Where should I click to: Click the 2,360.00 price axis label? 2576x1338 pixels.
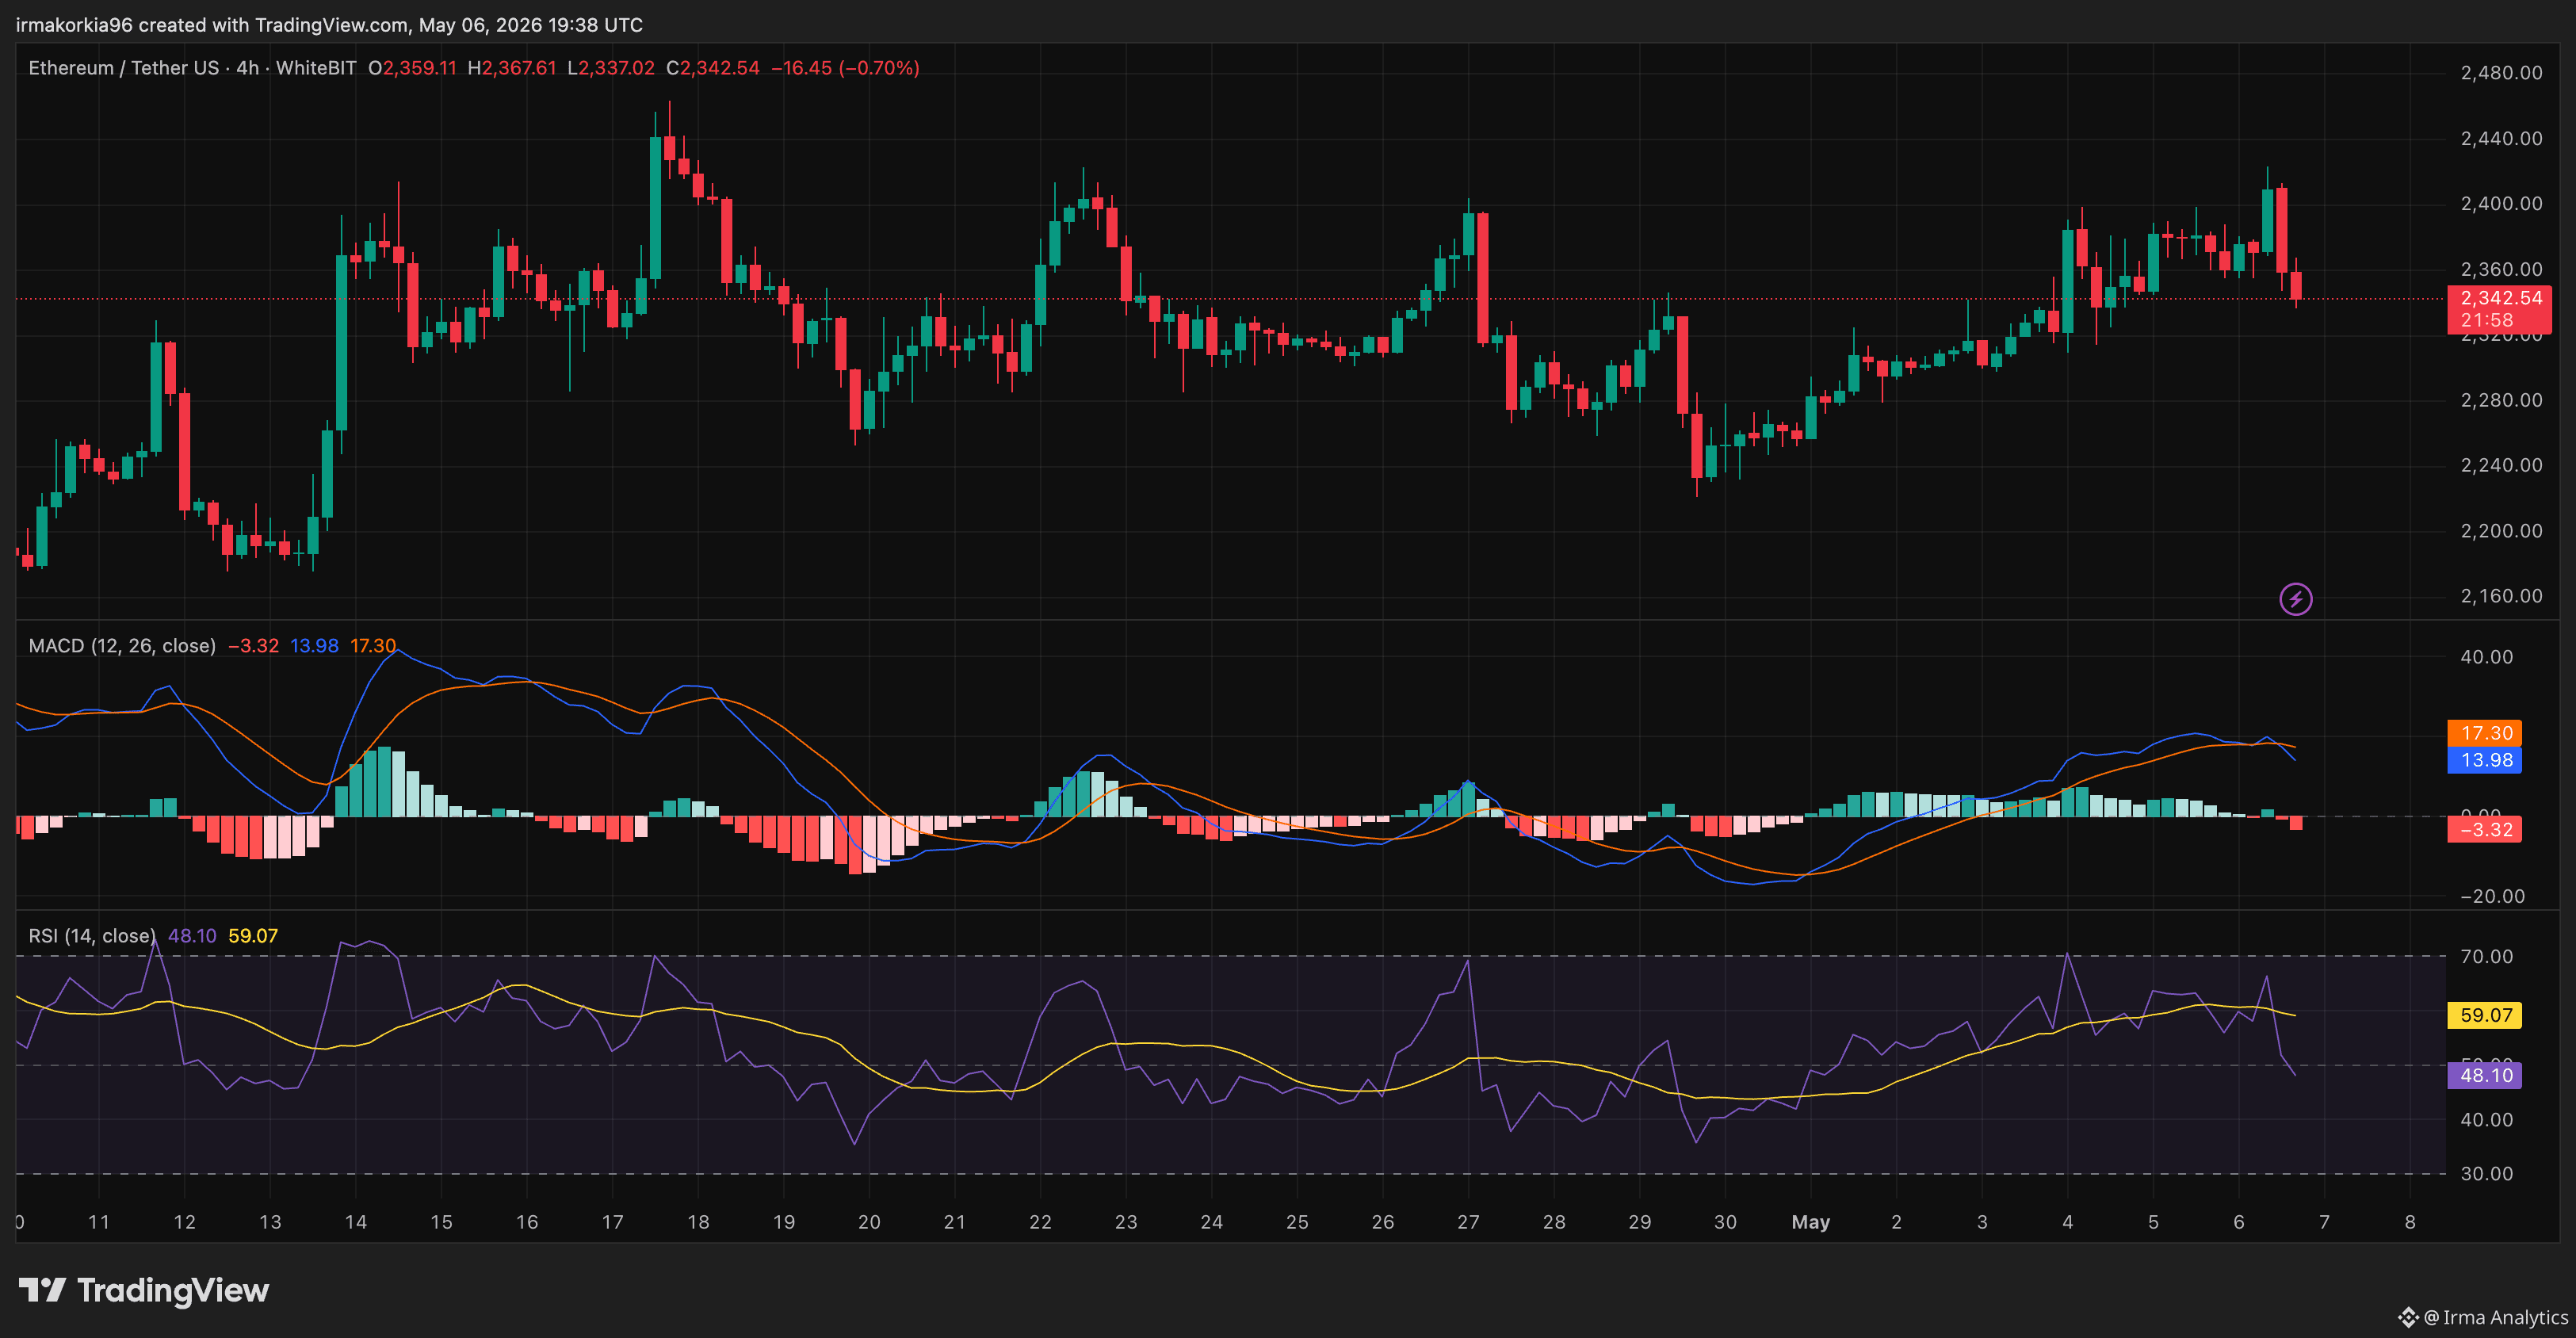tap(2501, 269)
